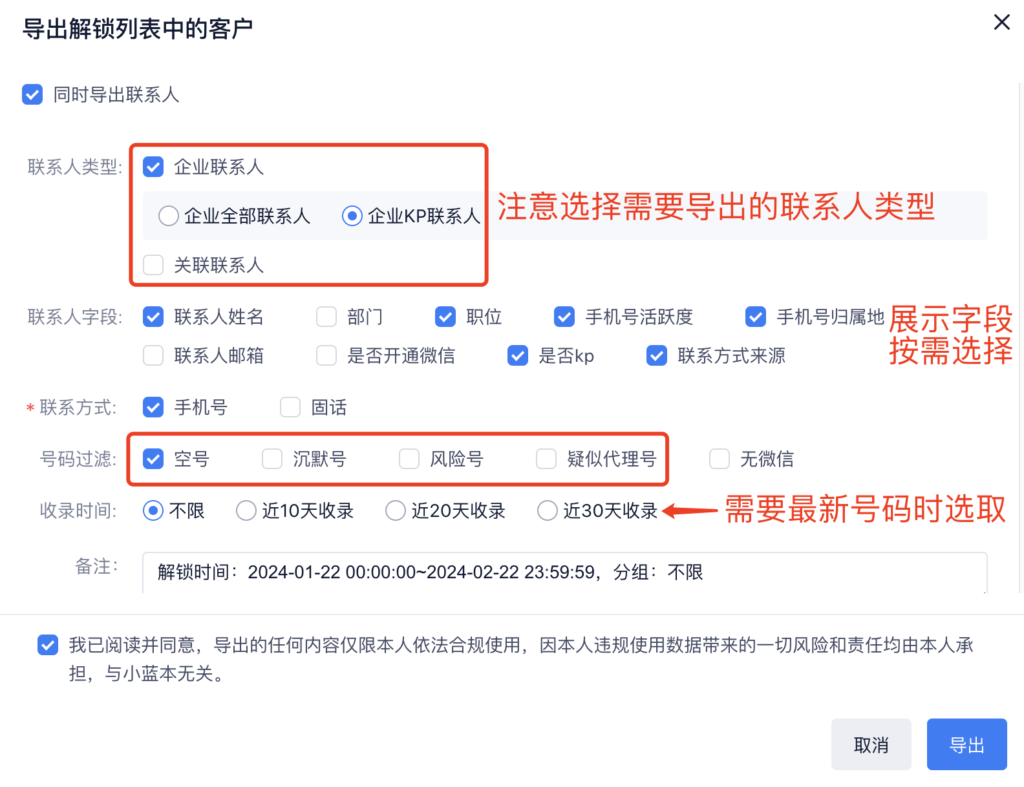Screen dimensions: 1024x787
Task: Enable the 联系人邮箱 field checkbox
Action: 153,355
